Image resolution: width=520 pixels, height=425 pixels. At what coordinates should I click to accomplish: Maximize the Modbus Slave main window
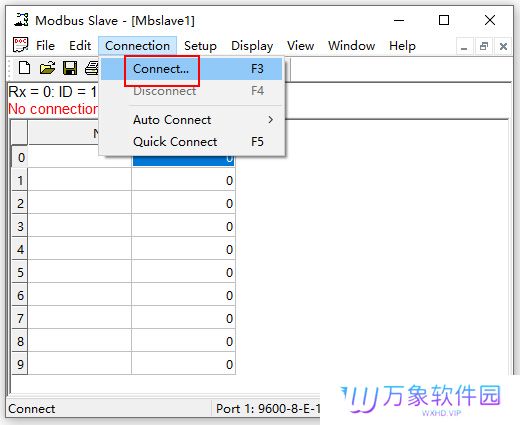click(444, 20)
